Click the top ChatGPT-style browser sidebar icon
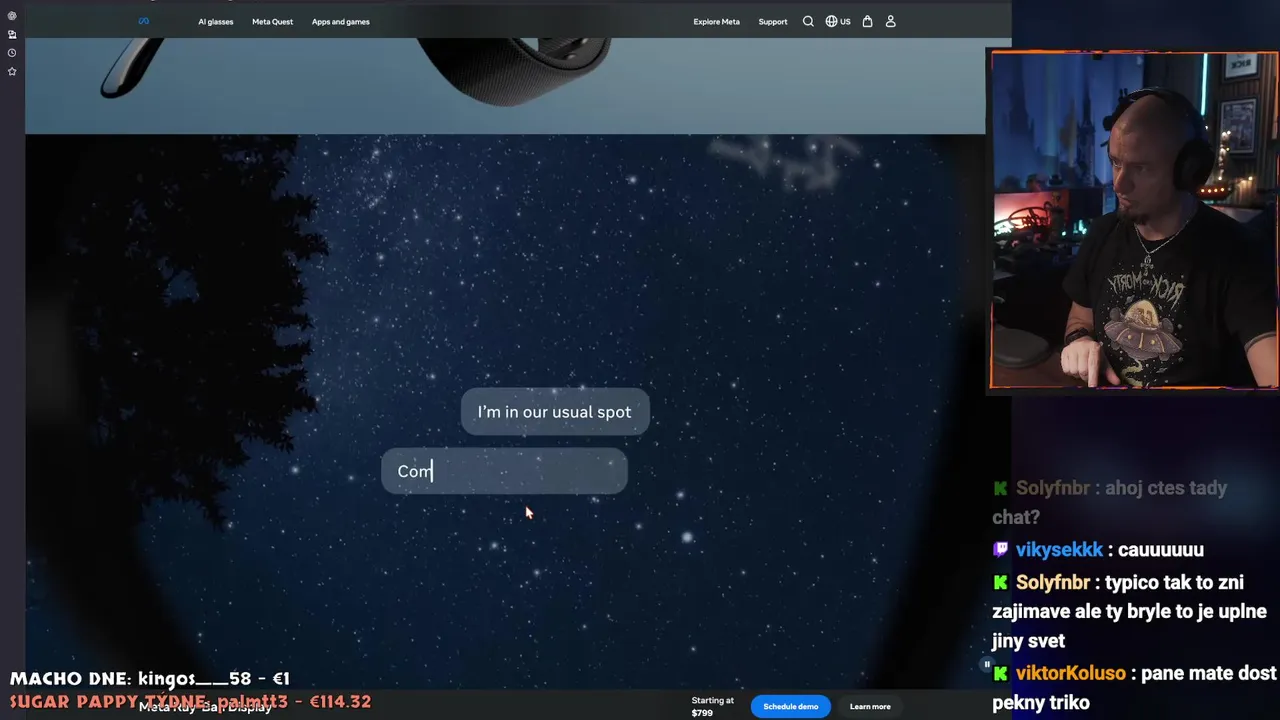Image resolution: width=1280 pixels, height=720 pixels. coord(12,16)
